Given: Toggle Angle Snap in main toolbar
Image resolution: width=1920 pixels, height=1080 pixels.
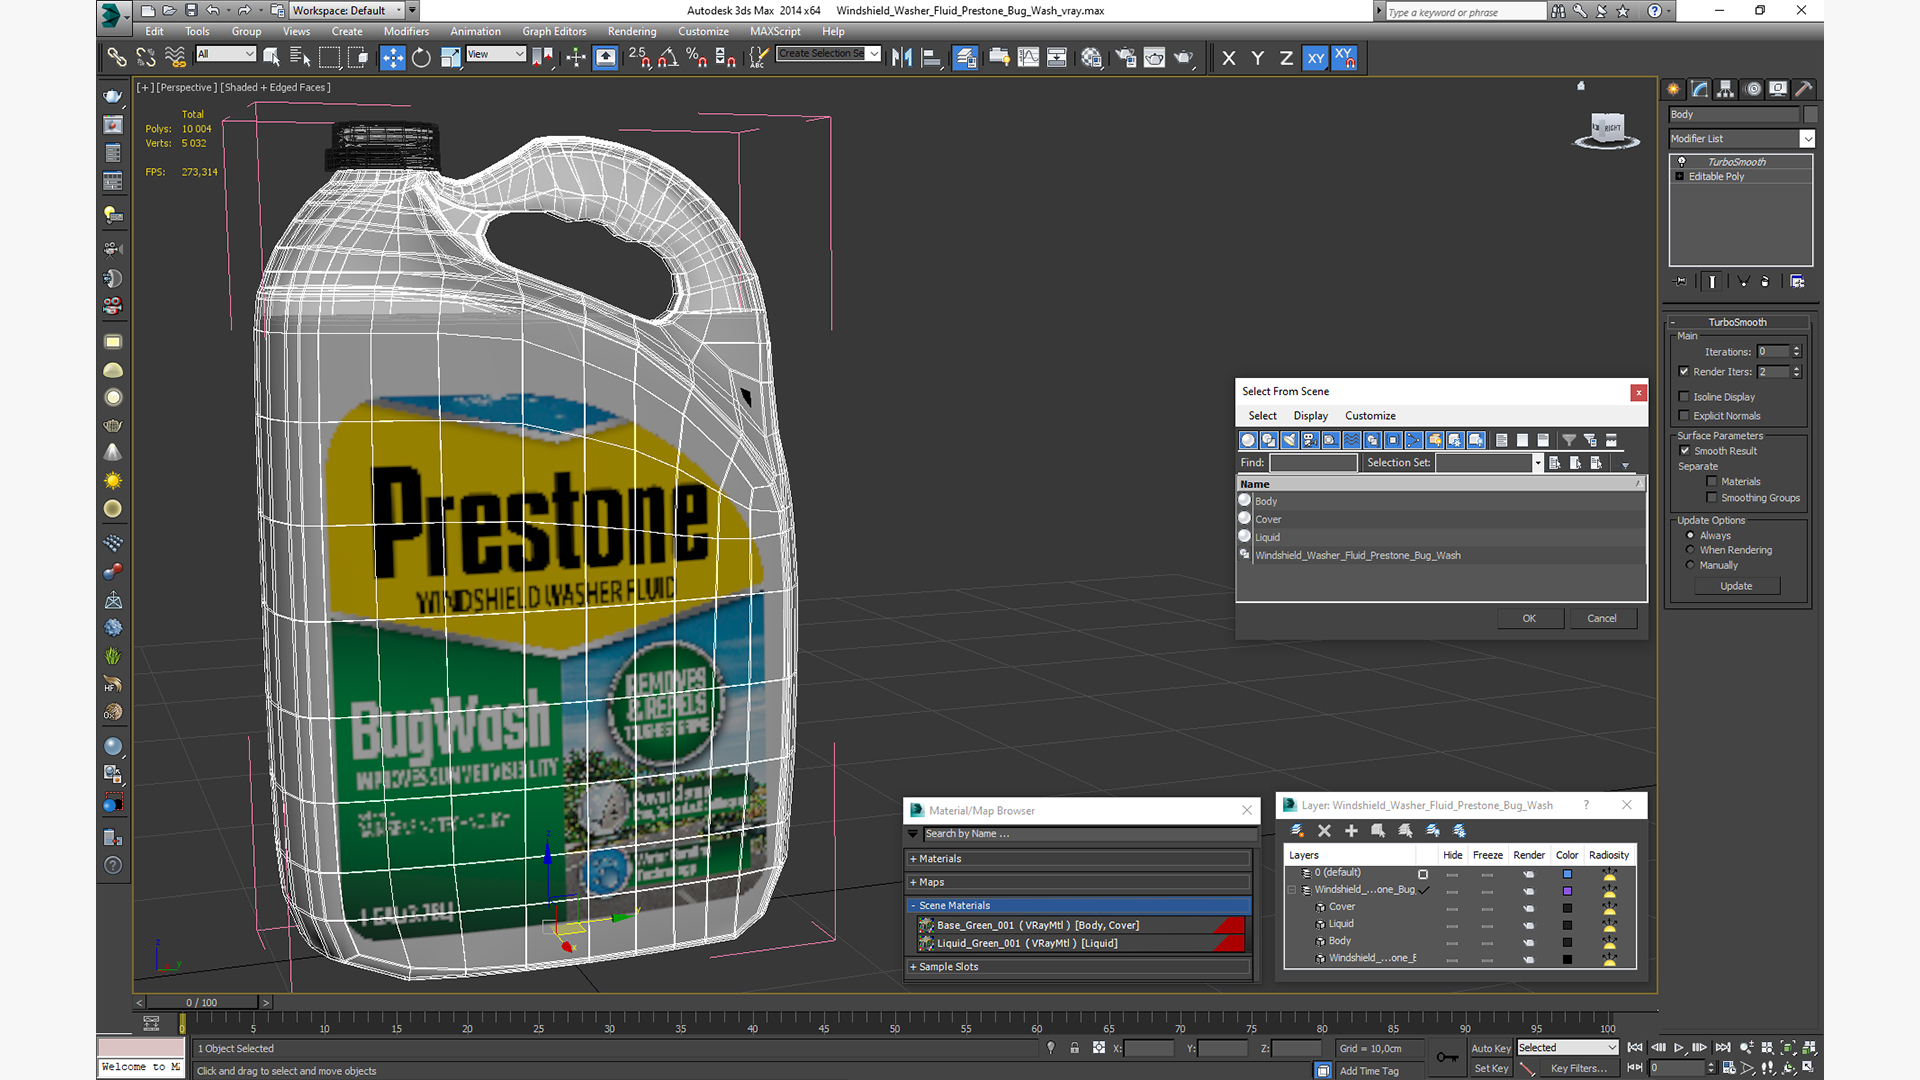Looking at the screenshot, I should [668, 58].
